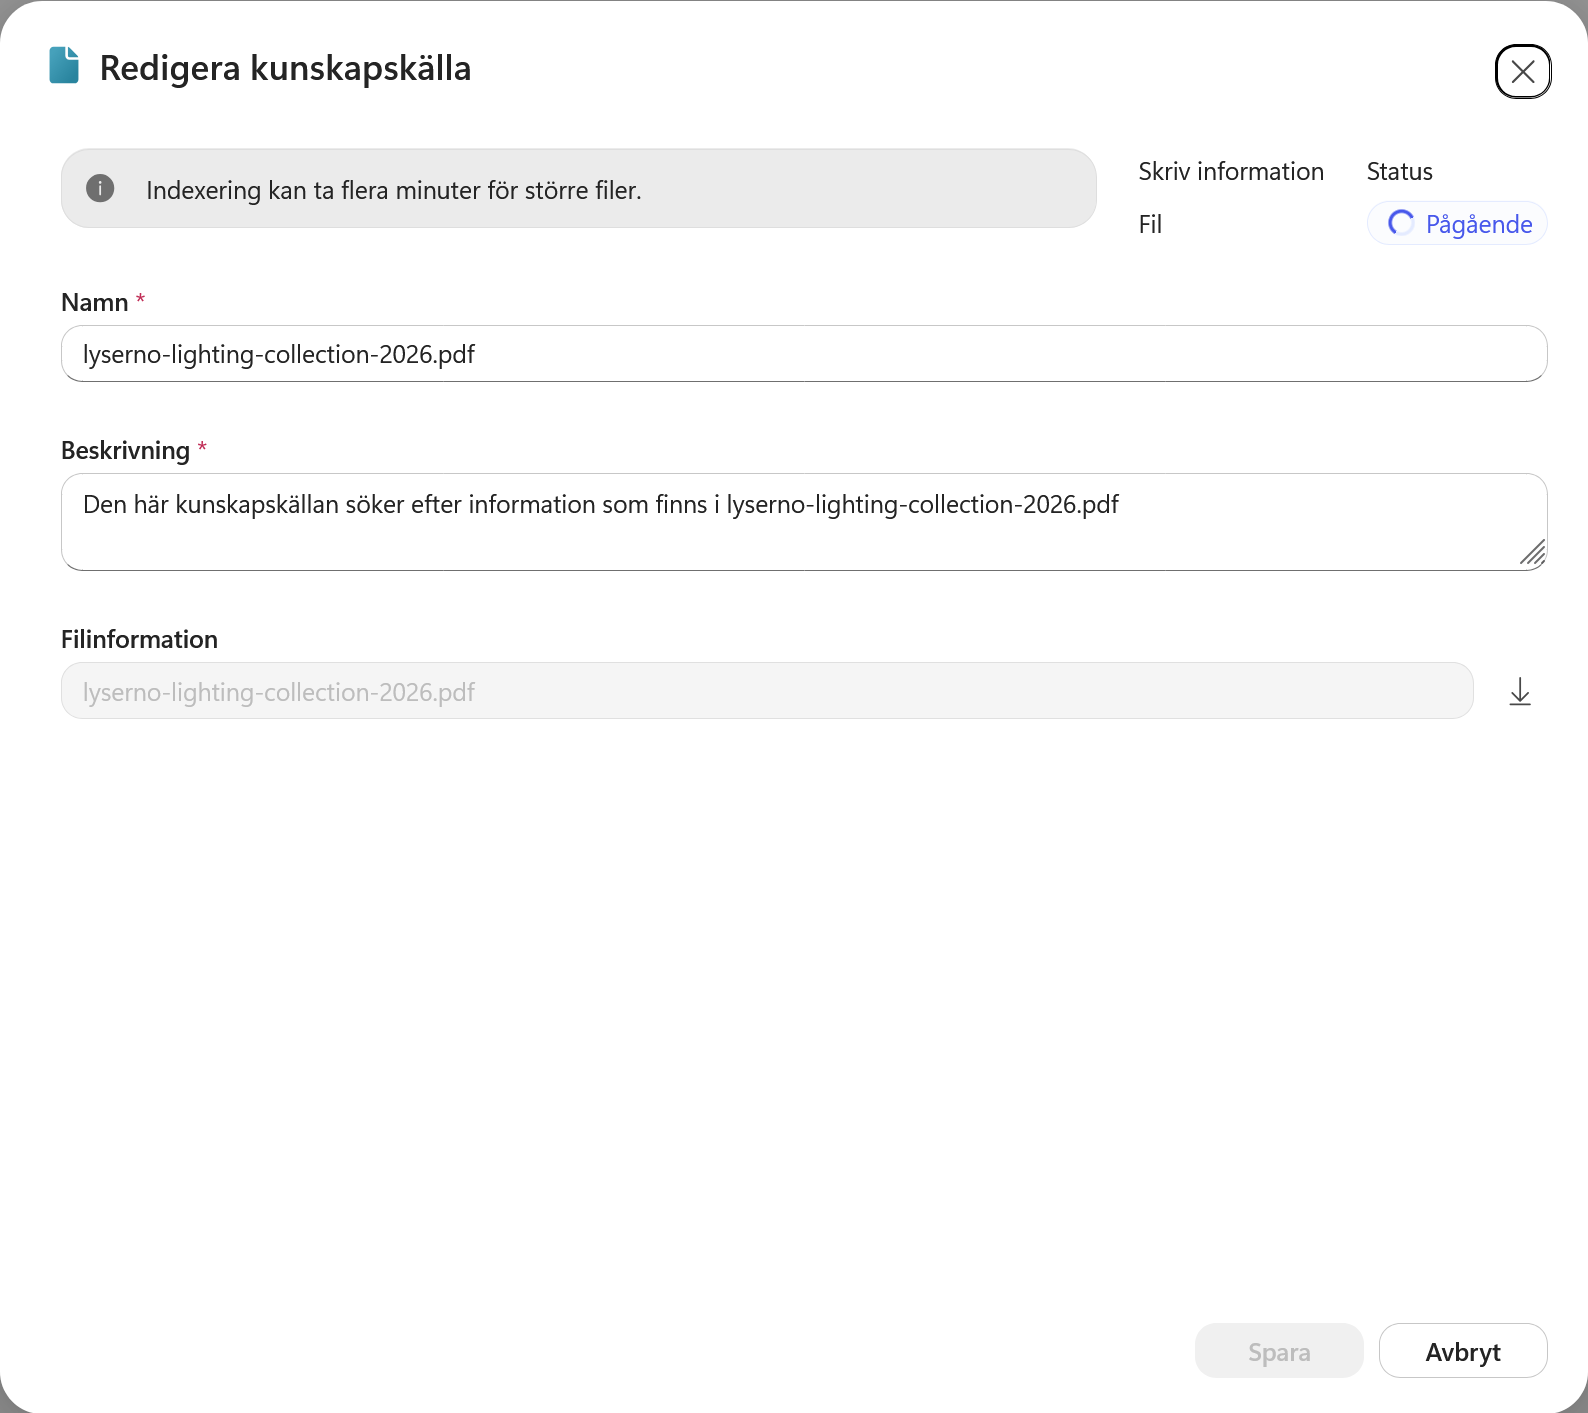Click the Spara button
1588x1413 pixels.
[x=1279, y=1351]
